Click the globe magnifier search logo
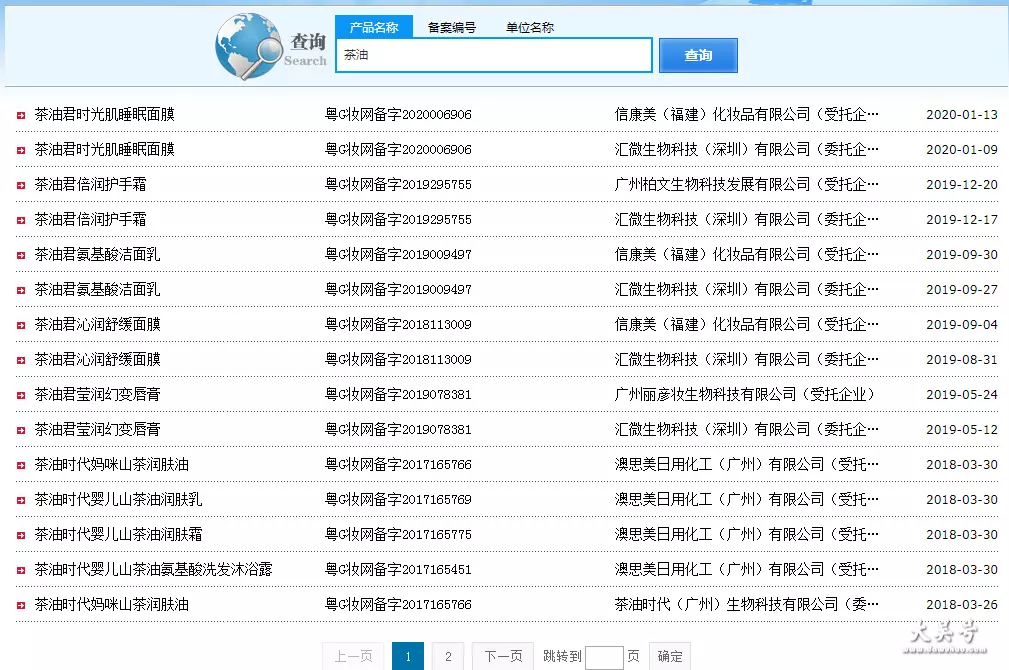This screenshot has width=1009, height=670. [x=249, y=46]
